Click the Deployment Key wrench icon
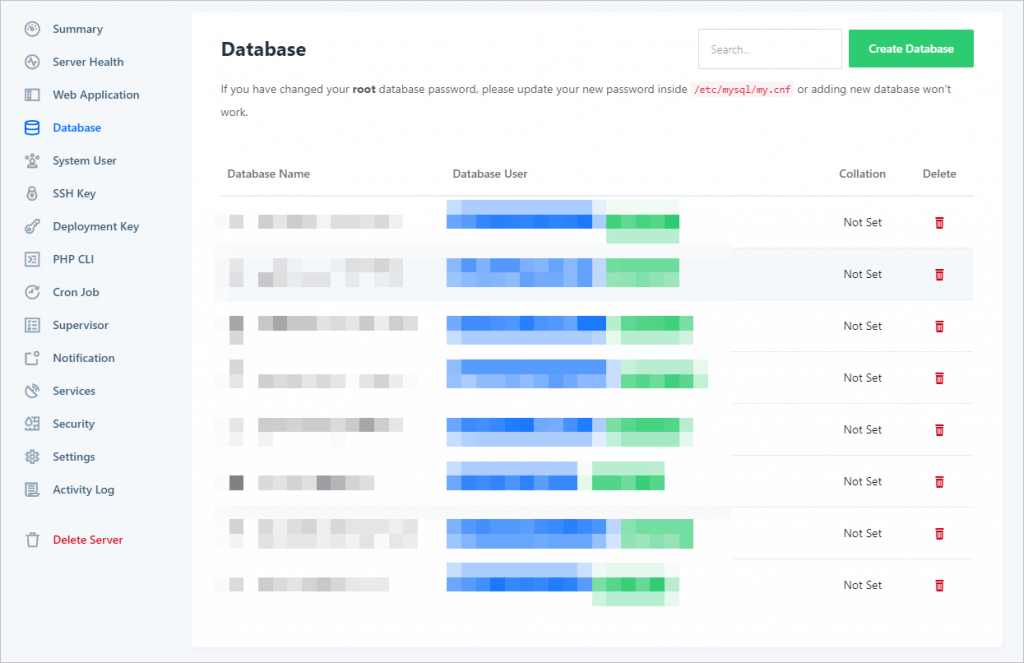Image resolution: width=1024 pixels, height=663 pixels. click(x=31, y=226)
